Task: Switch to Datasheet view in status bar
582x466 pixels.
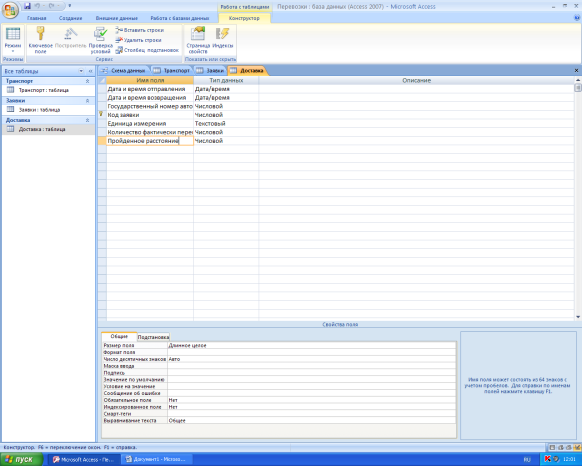Action: tap(552, 447)
